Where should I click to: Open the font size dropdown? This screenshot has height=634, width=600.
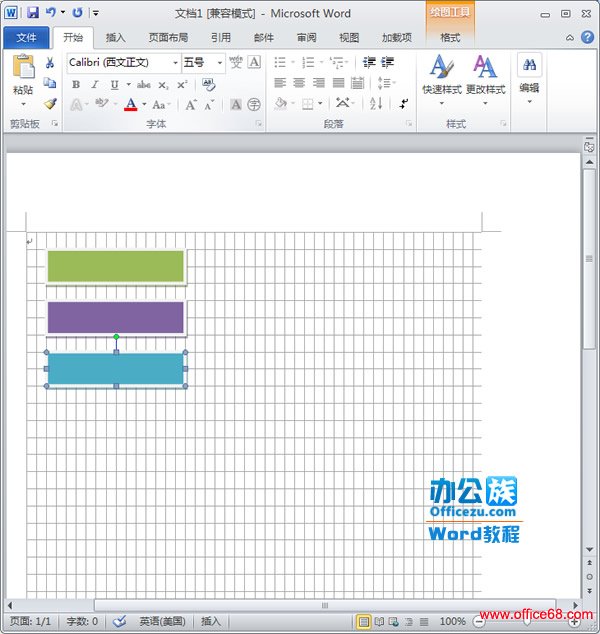[220, 63]
